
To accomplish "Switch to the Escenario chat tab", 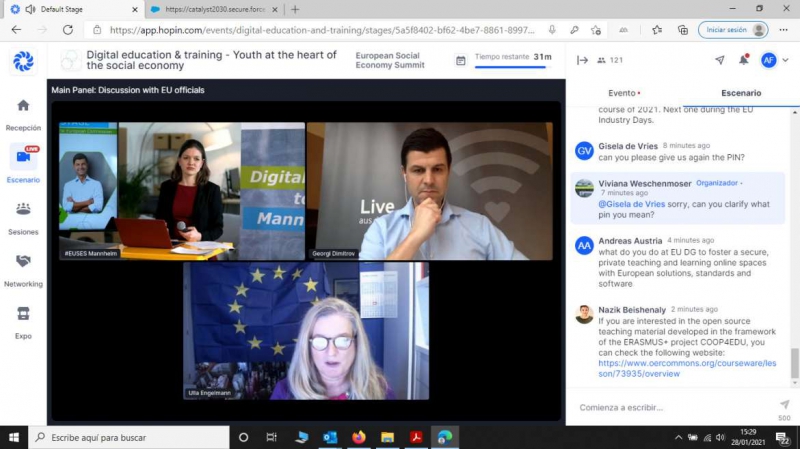I will click(741, 93).
